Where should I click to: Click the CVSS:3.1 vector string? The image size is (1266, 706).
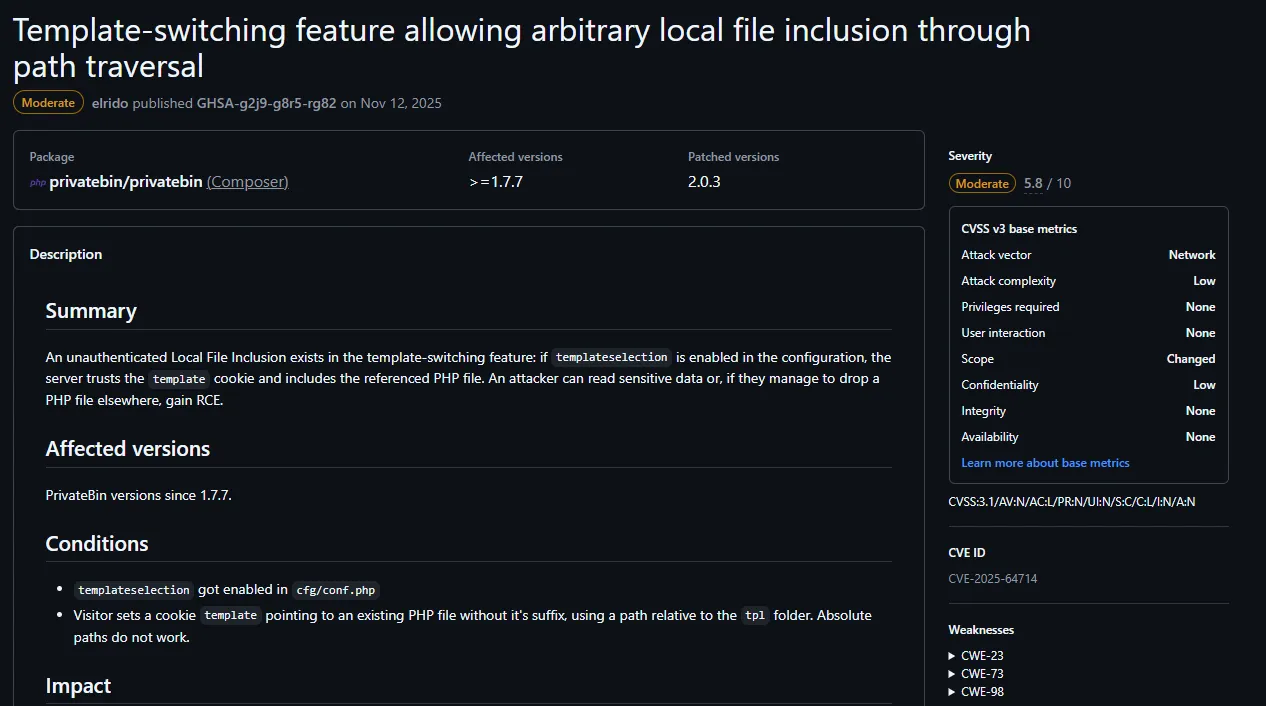[x=1071, y=502]
